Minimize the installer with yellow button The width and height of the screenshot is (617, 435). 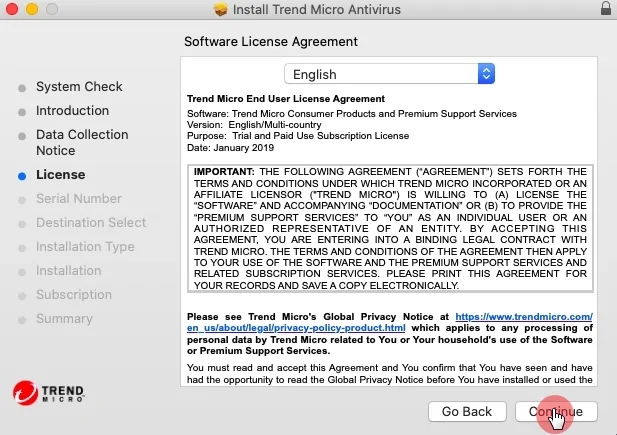(x=32, y=9)
